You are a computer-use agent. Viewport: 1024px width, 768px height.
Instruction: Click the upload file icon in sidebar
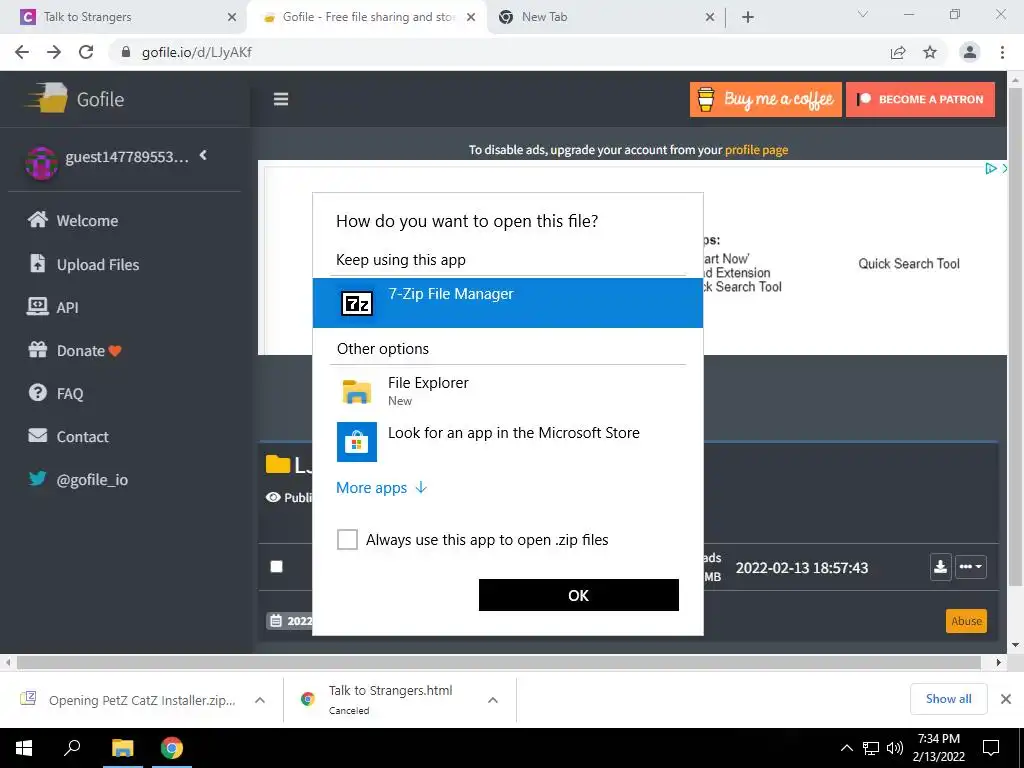(x=38, y=263)
